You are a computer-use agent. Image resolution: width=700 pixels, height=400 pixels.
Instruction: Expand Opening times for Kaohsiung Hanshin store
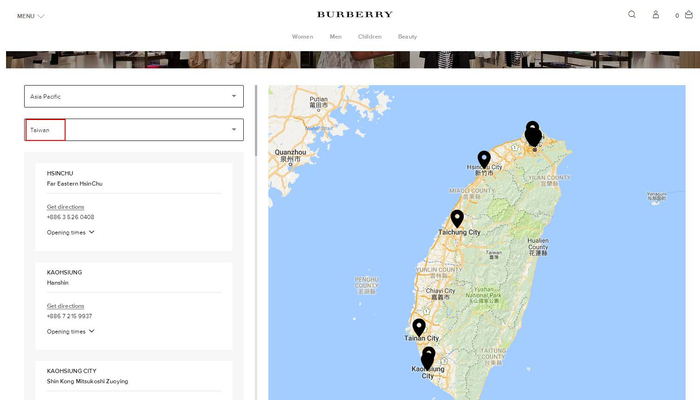[71, 332]
